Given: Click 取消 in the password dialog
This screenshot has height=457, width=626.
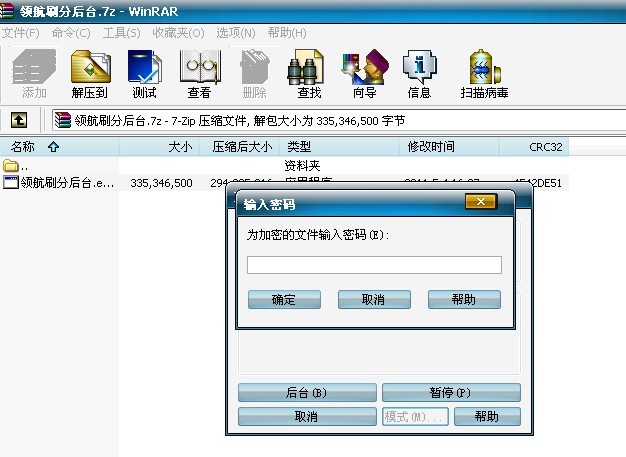Looking at the screenshot, I should (374, 299).
